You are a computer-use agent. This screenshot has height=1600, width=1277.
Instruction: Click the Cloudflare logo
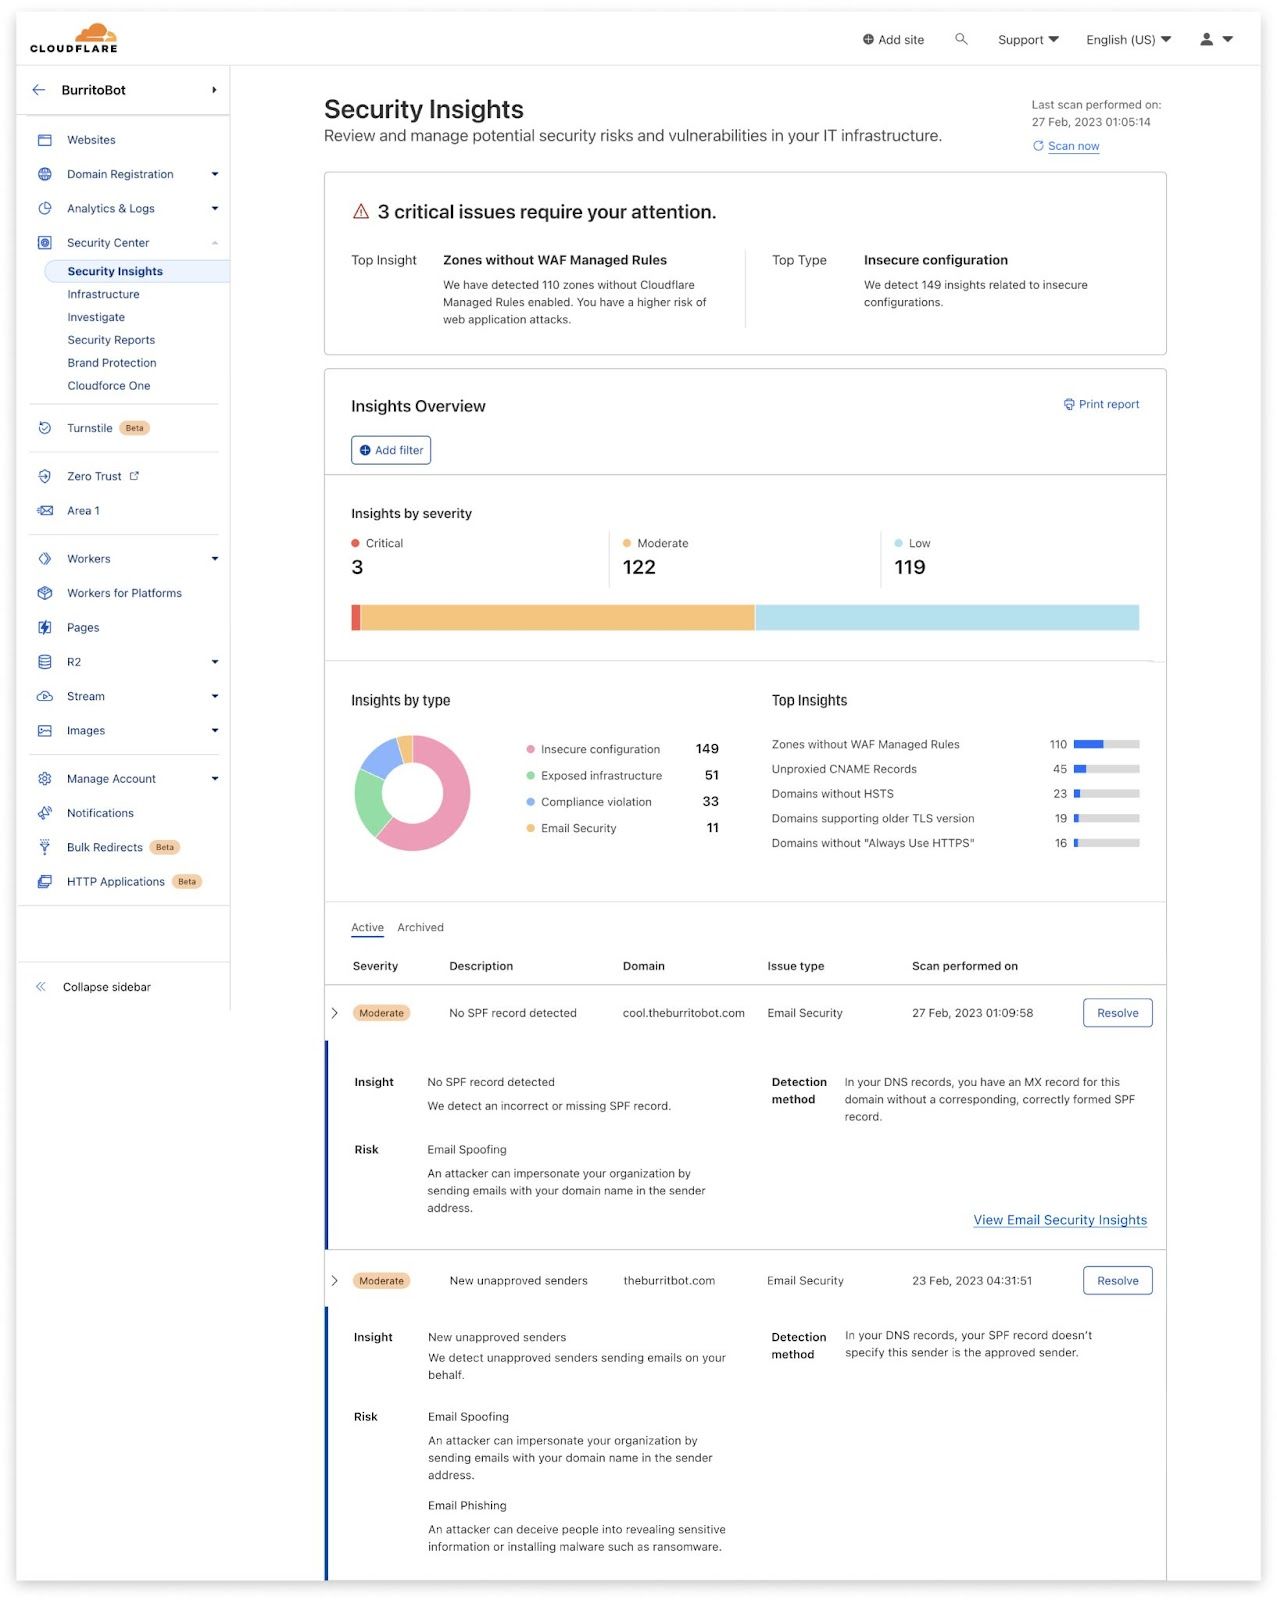tap(74, 38)
